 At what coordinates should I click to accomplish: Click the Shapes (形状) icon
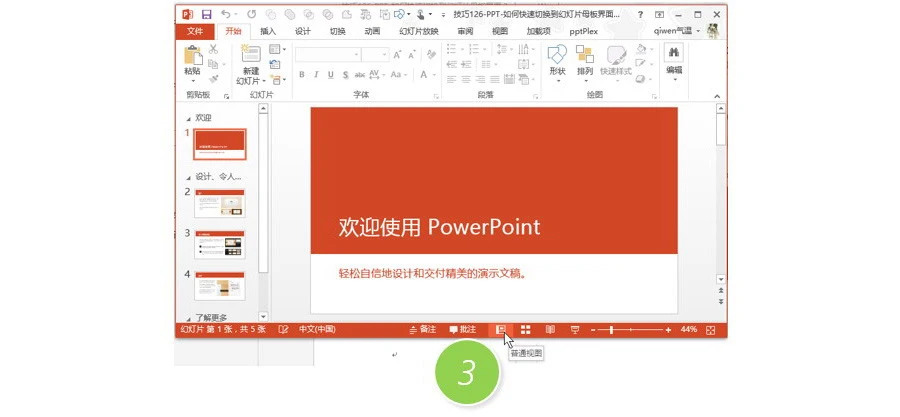click(x=557, y=55)
